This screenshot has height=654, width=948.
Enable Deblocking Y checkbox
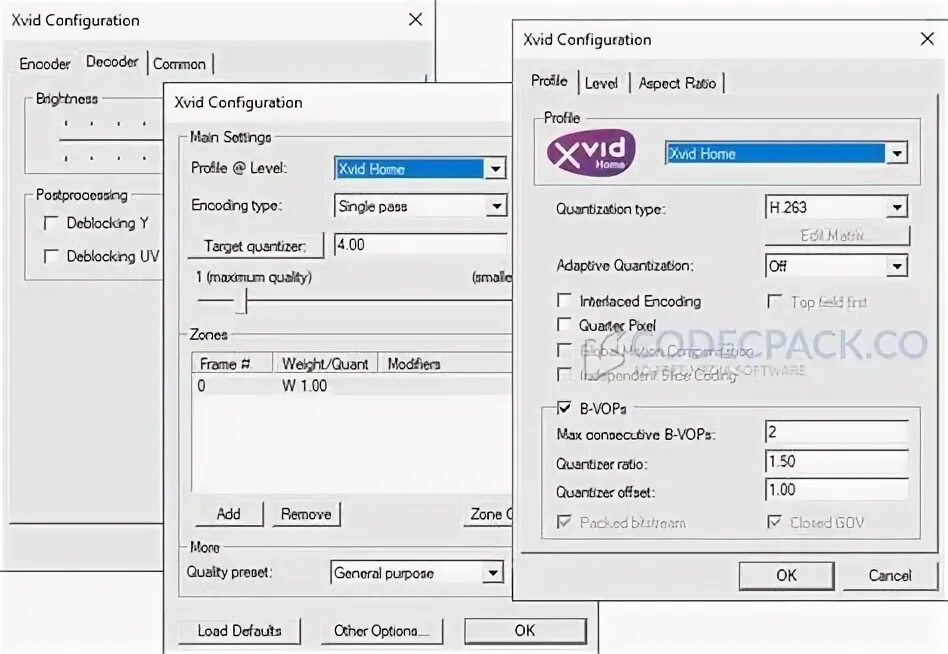[x=51, y=223]
